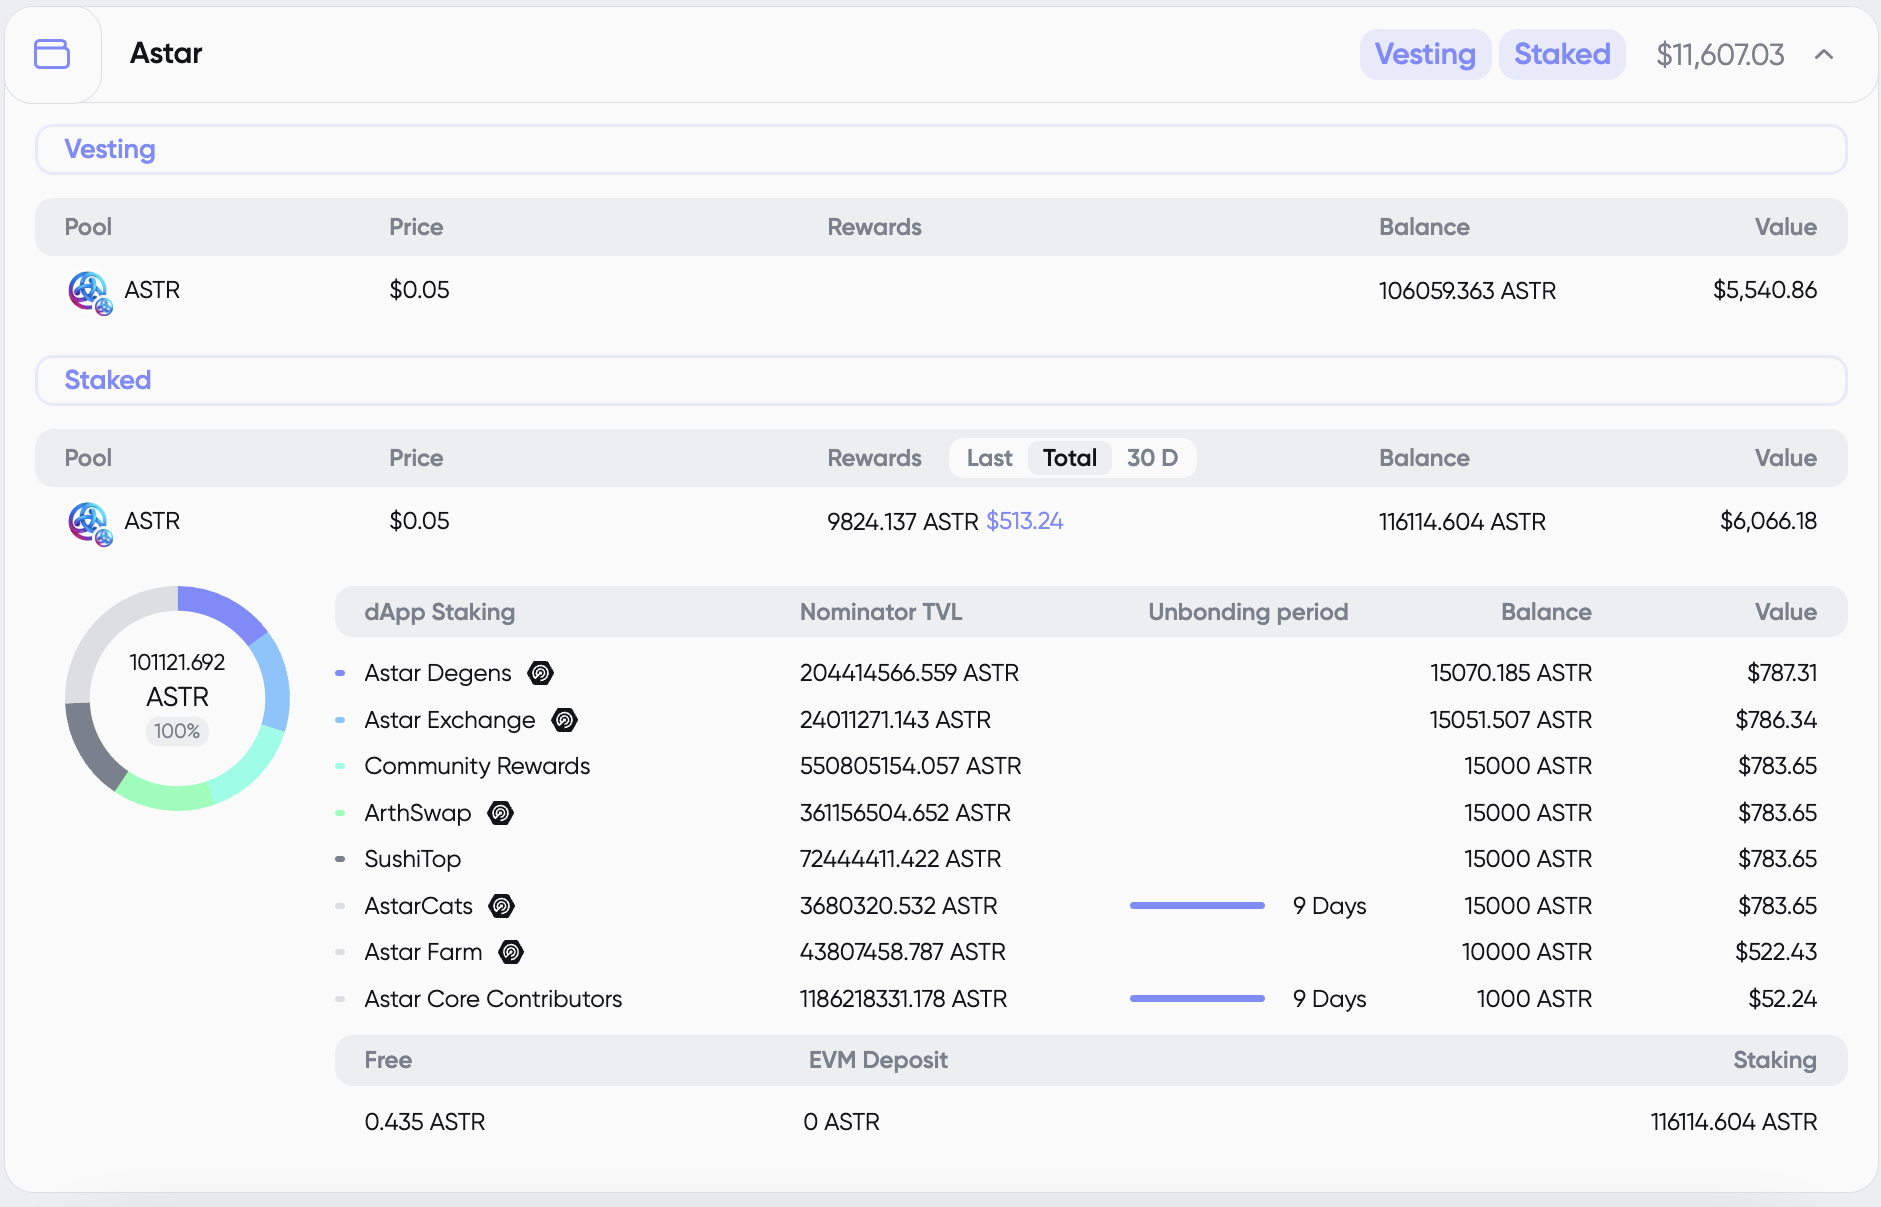The height and width of the screenshot is (1207, 1881).
Task: Click the $513.24 rewards value link
Action: pyautogui.click(x=1024, y=521)
